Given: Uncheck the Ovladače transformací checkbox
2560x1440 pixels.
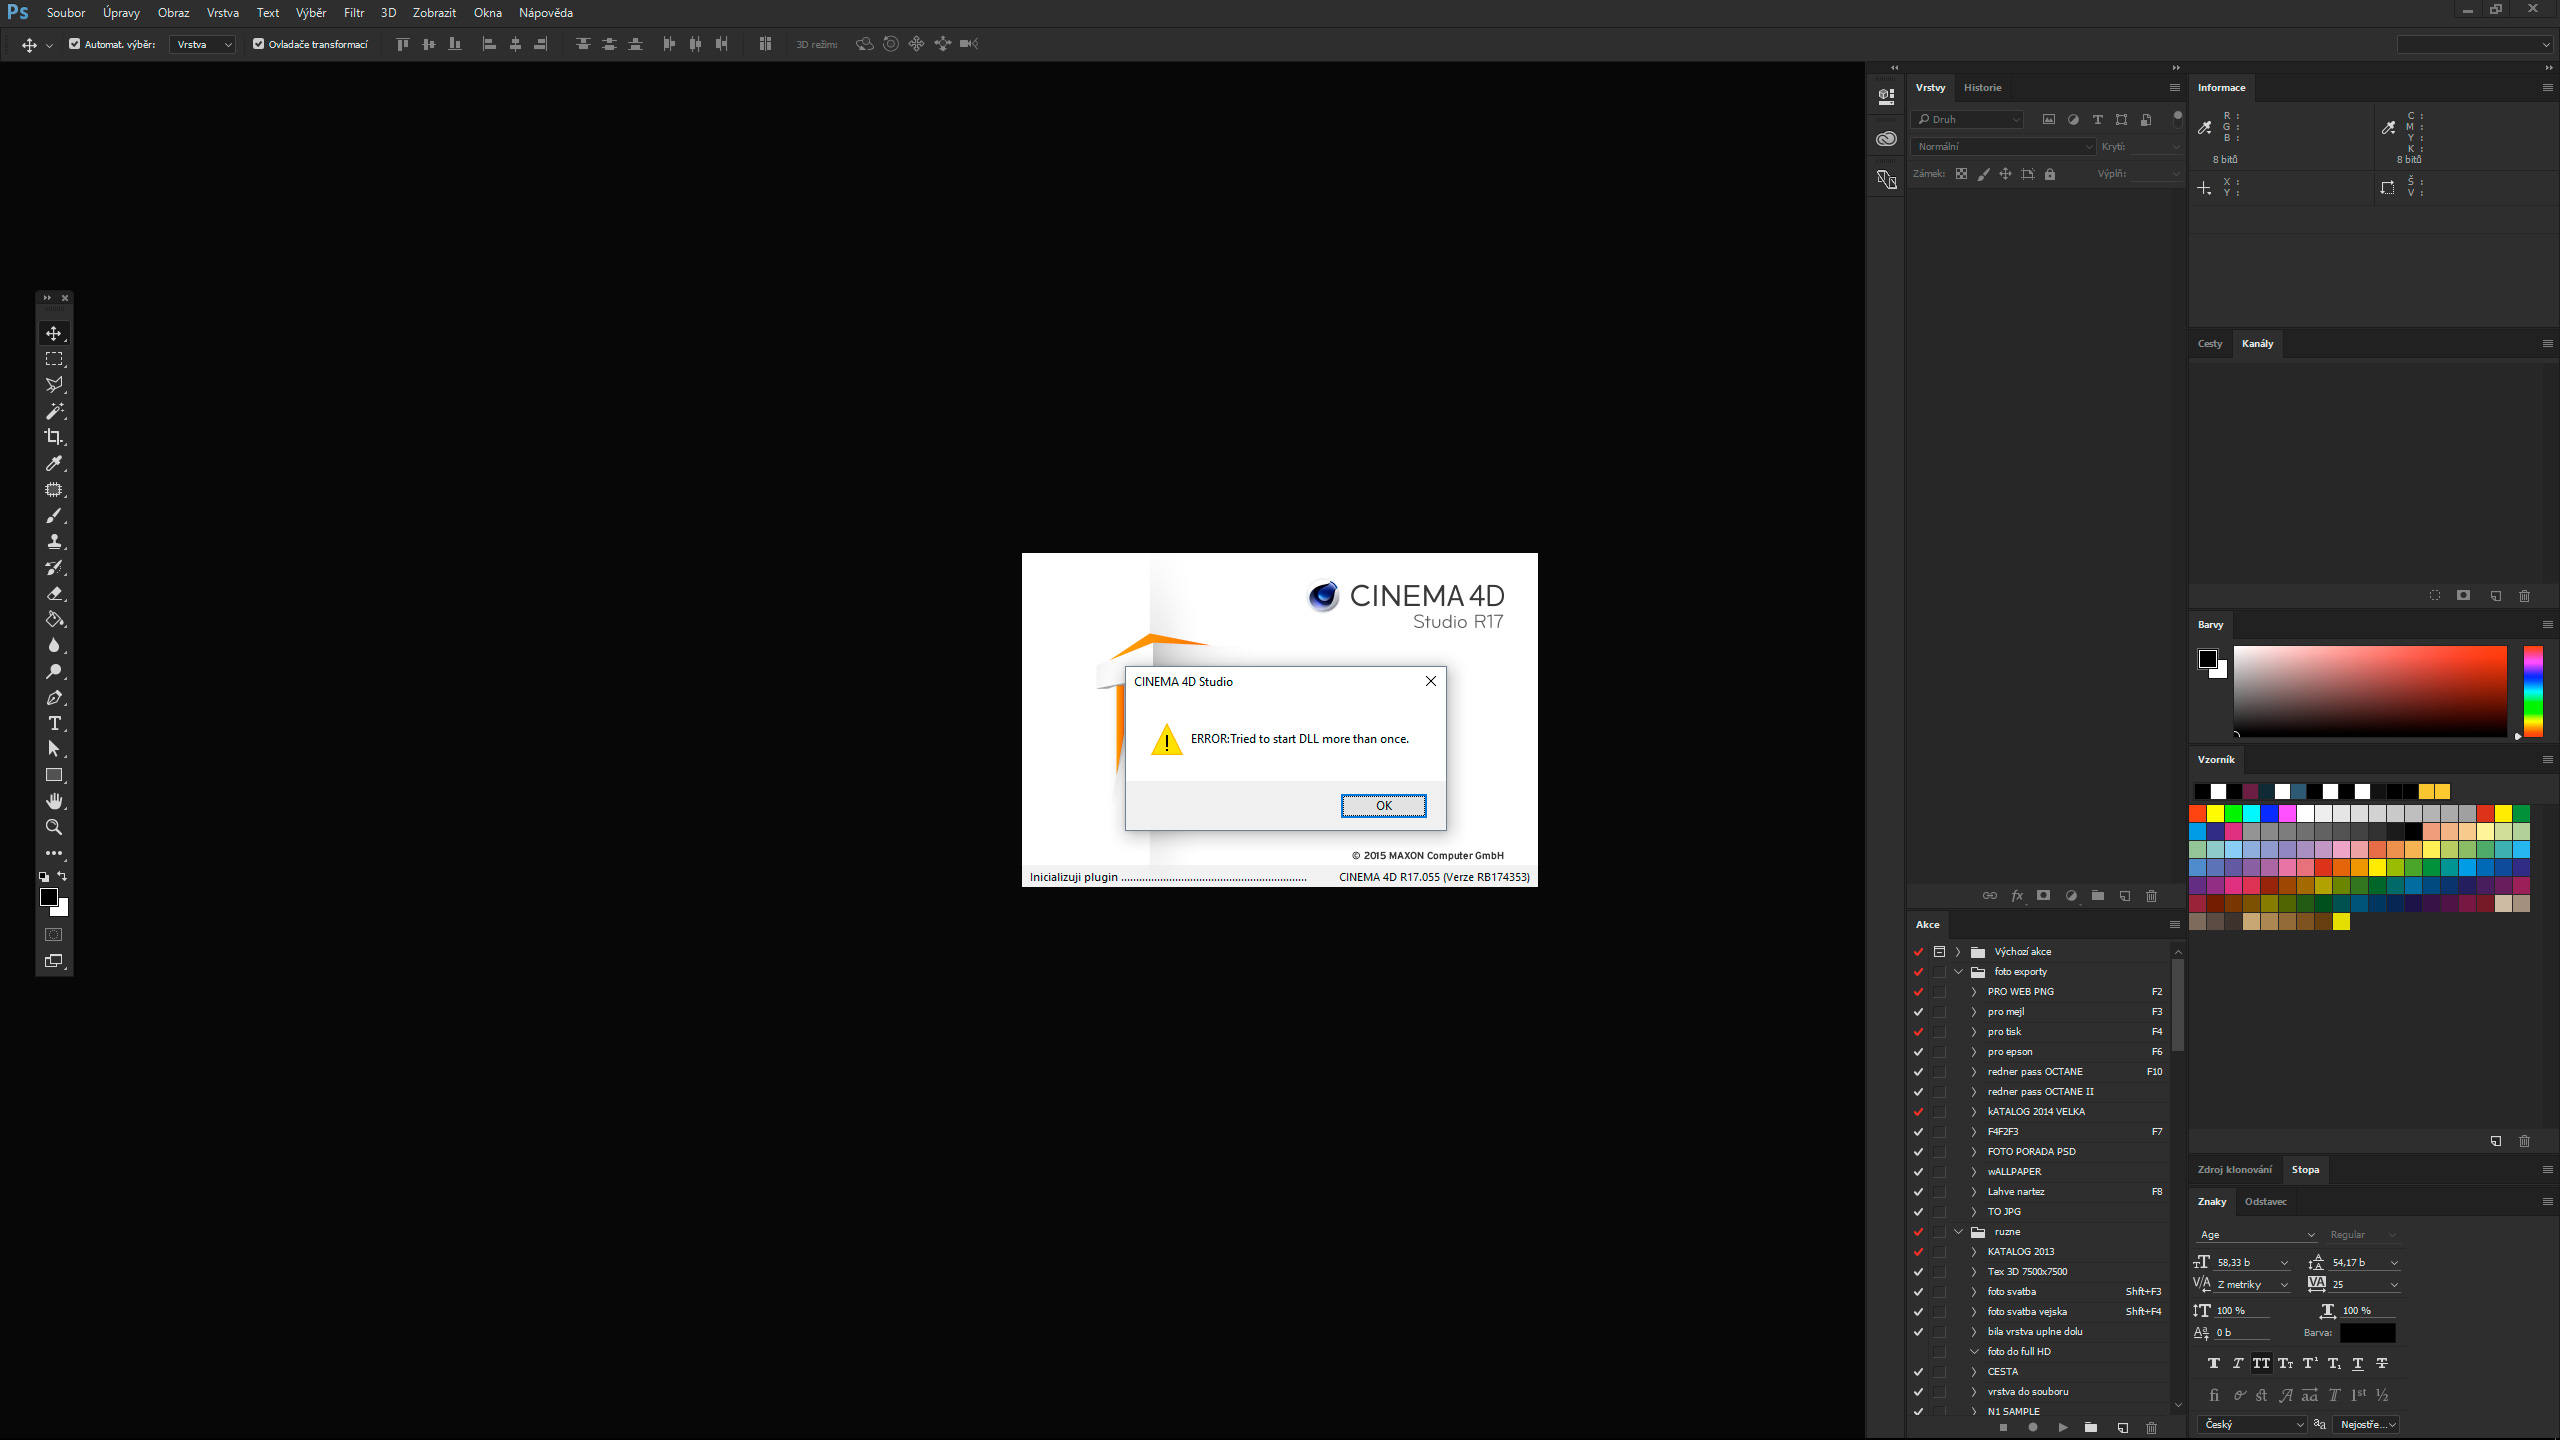Looking at the screenshot, I should click(258, 44).
